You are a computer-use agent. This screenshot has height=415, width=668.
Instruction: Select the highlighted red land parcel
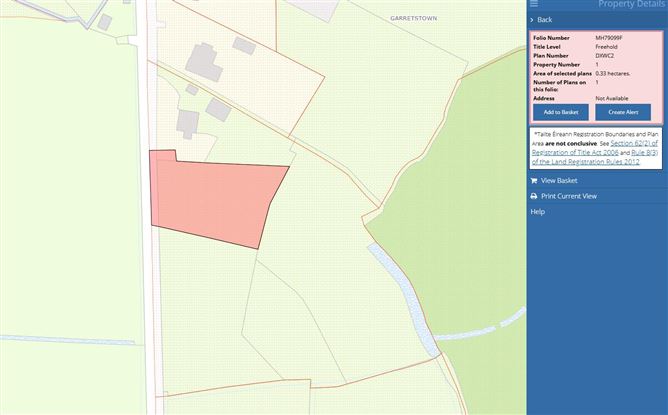pyautogui.click(x=213, y=198)
